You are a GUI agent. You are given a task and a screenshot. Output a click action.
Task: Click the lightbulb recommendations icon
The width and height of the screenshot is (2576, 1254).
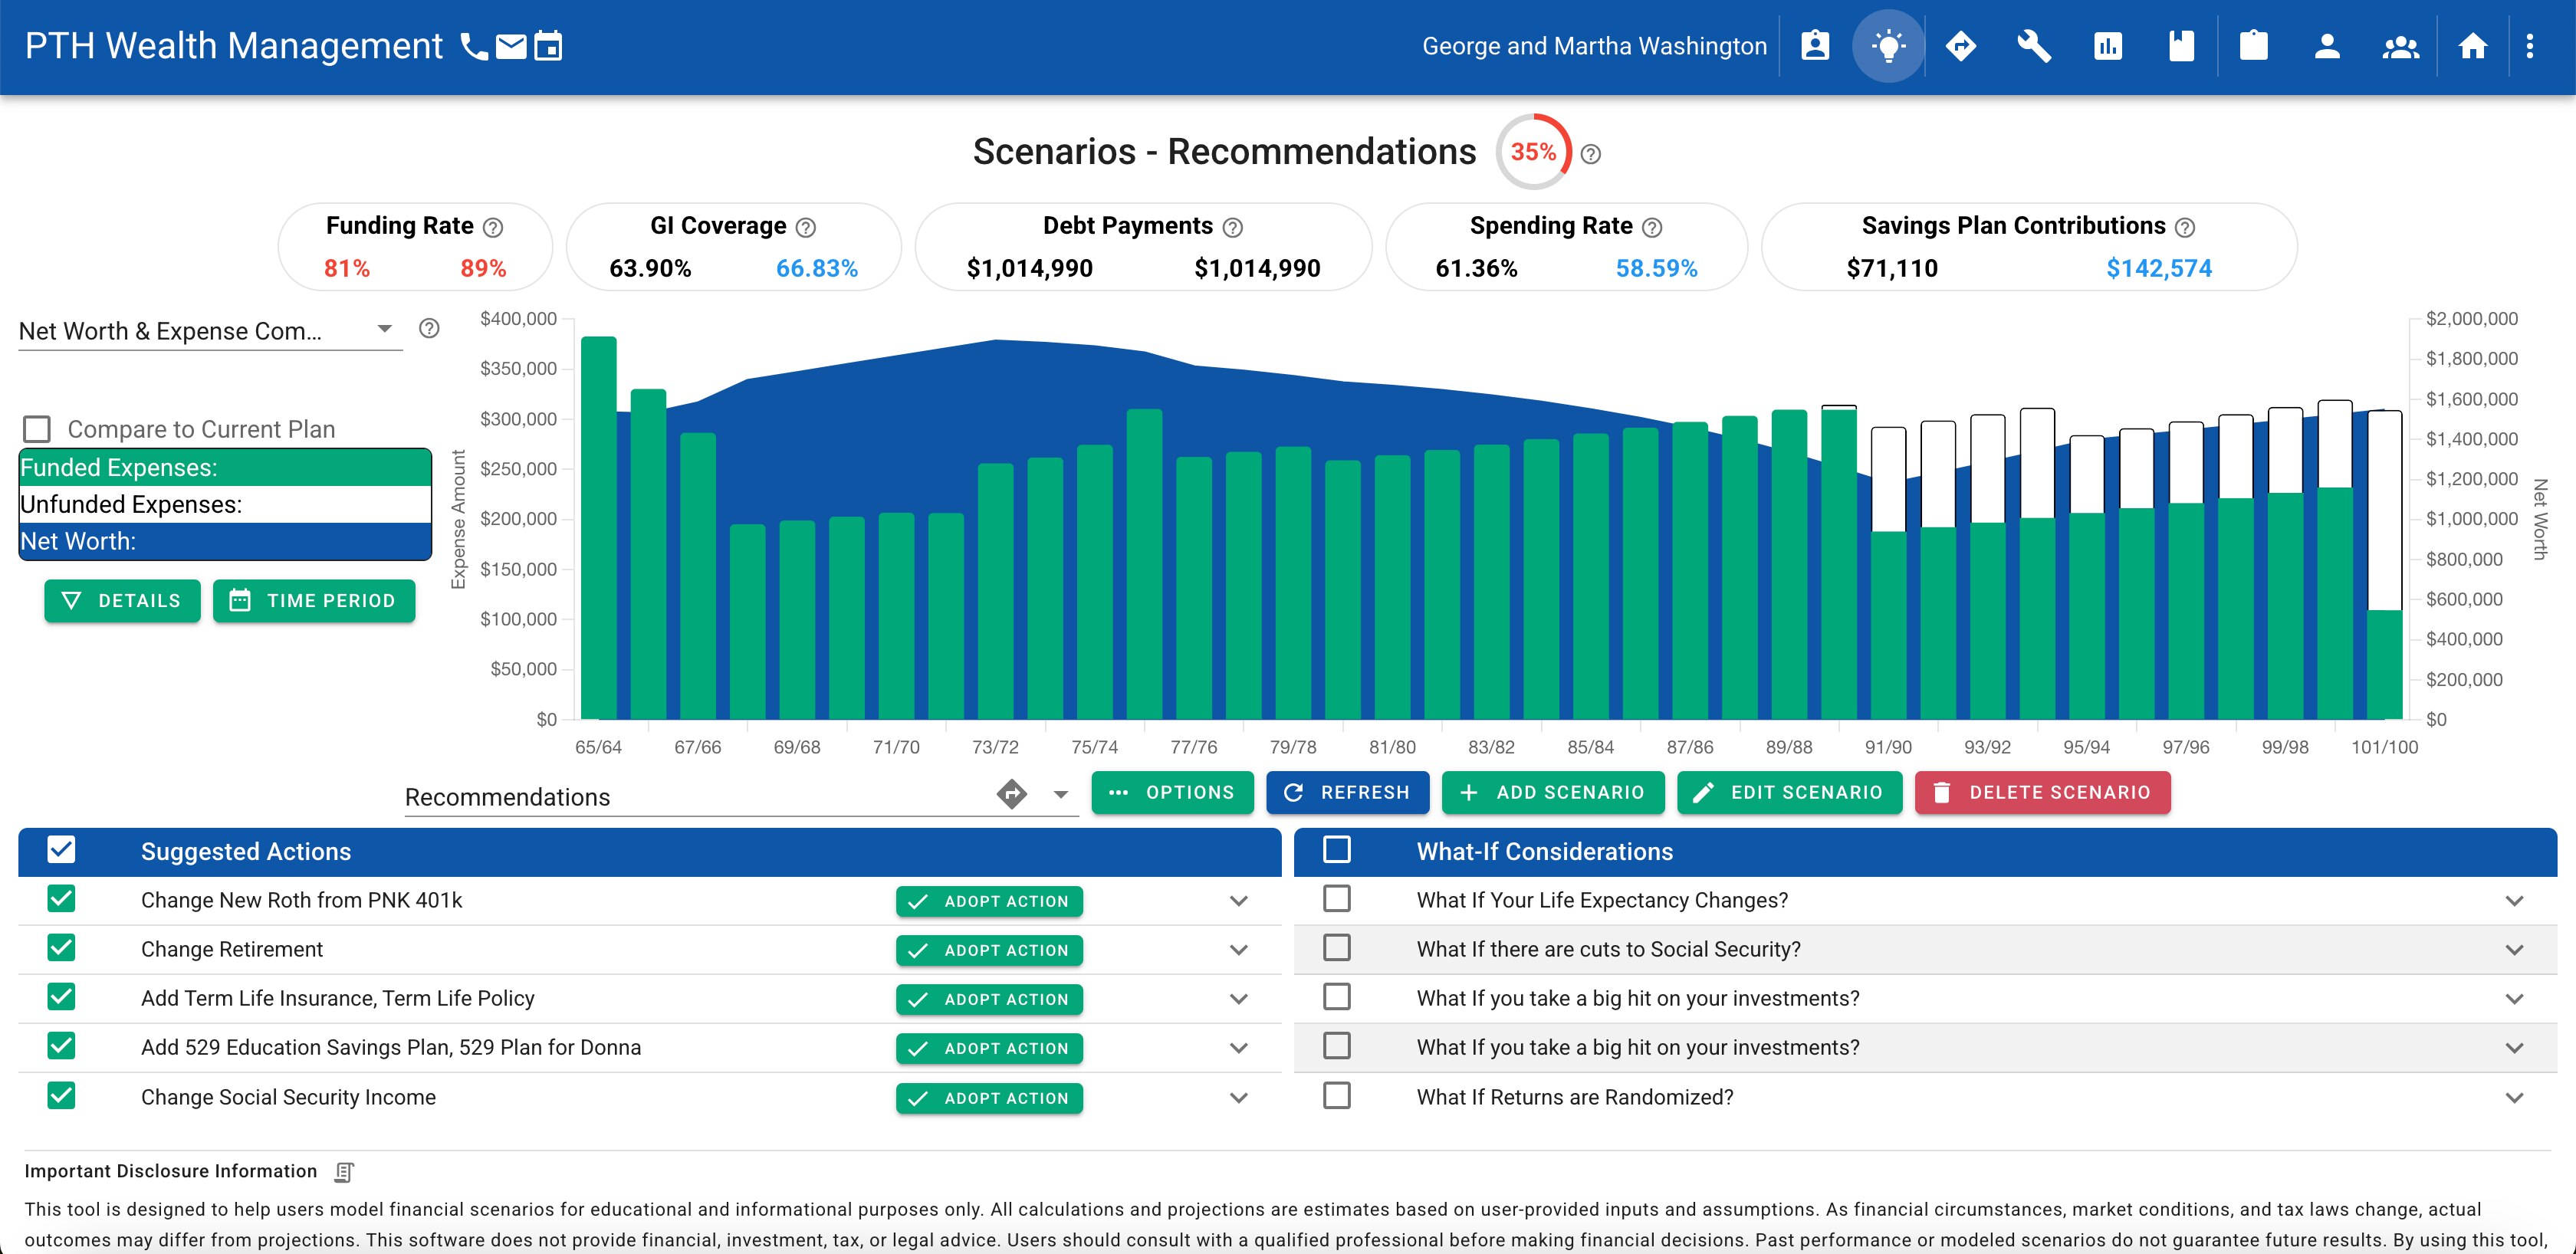click(x=1888, y=46)
